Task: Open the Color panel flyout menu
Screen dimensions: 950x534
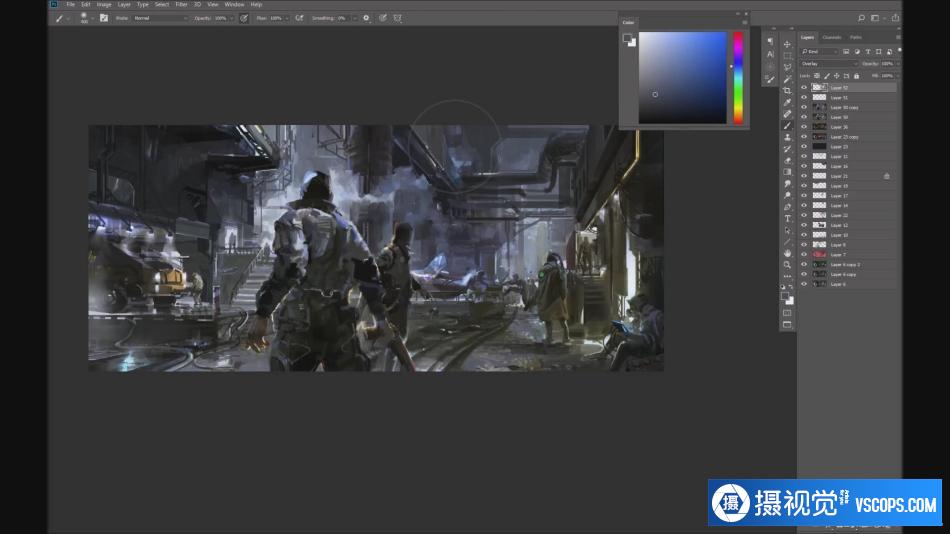Action: [745, 22]
